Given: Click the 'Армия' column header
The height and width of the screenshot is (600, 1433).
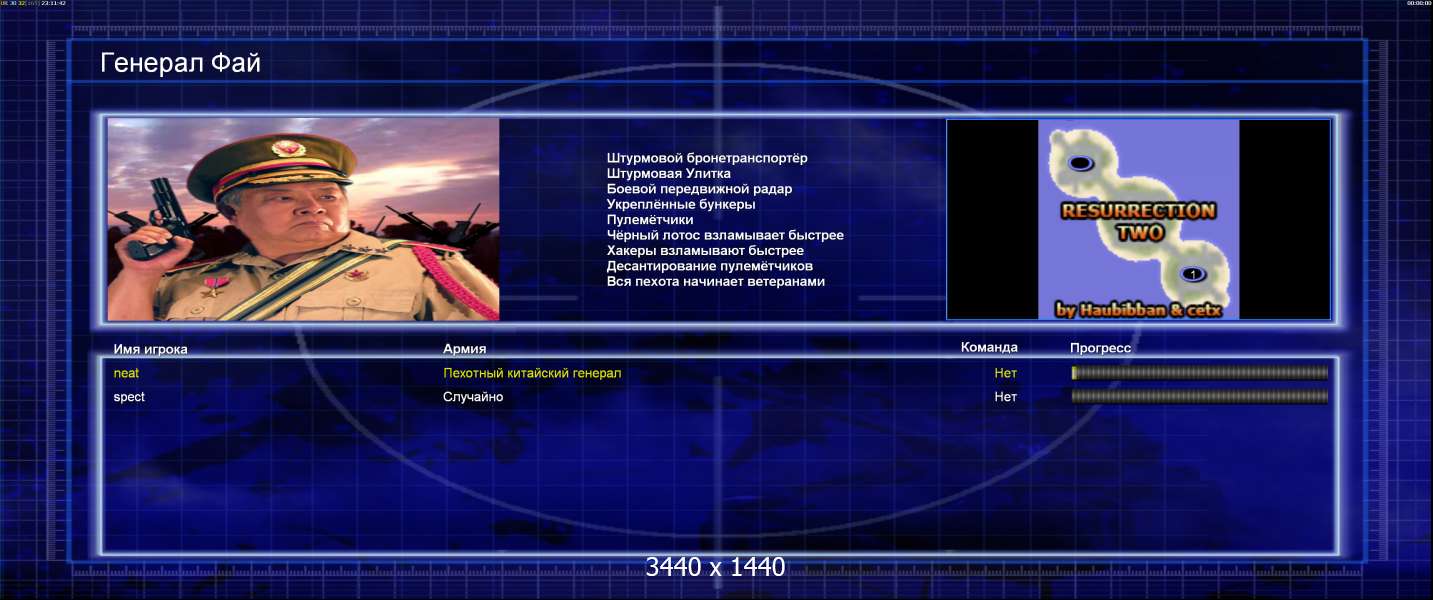Looking at the screenshot, I should (465, 349).
